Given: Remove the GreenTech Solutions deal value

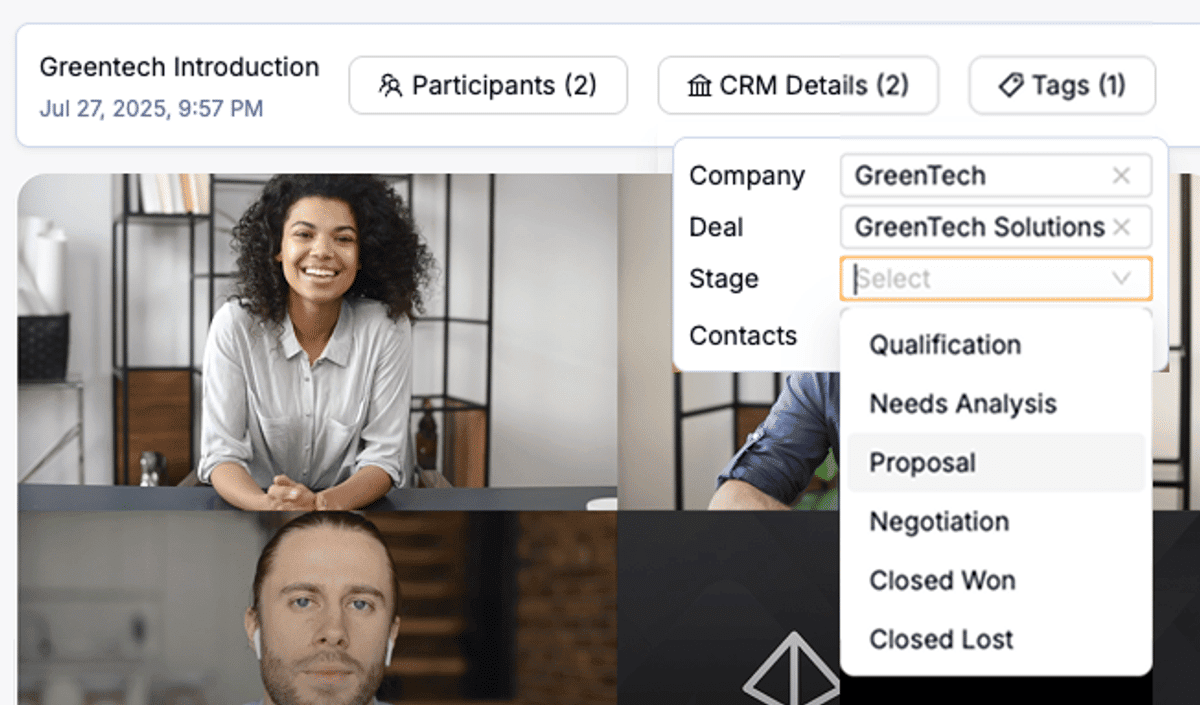Looking at the screenshot, I should 1121,227.
